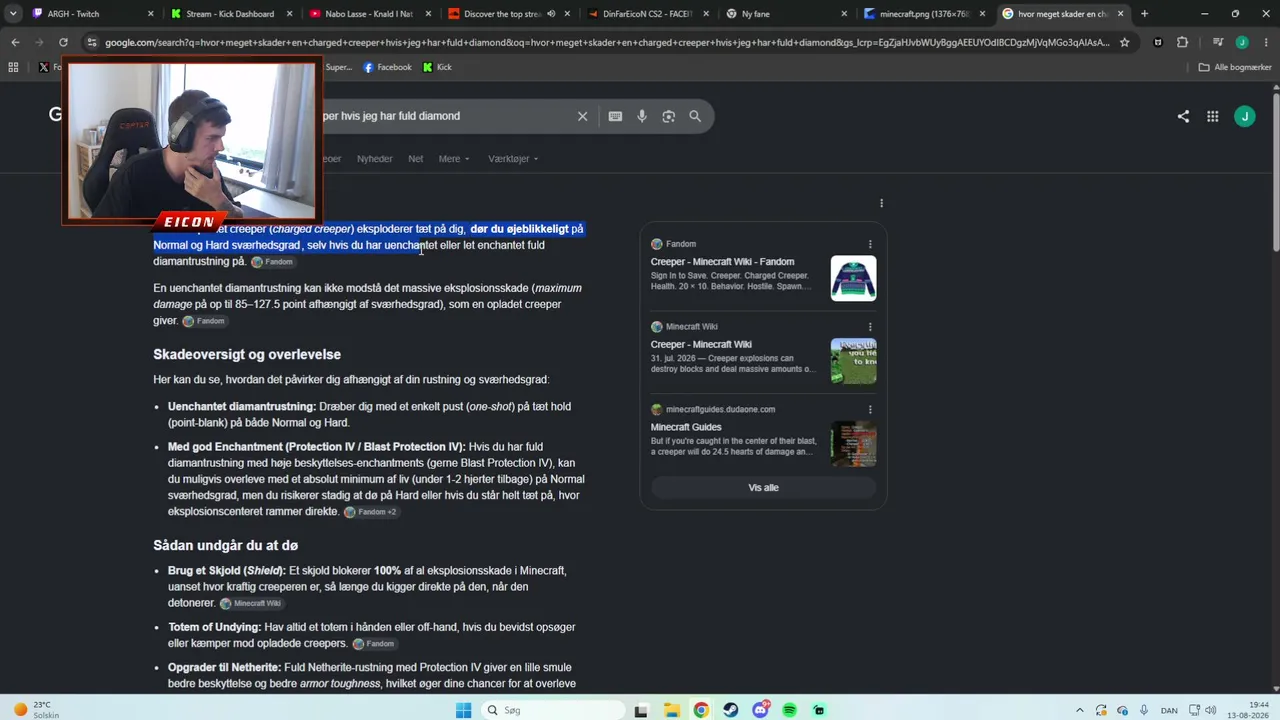Open Minecraft Guides result link
Image resolution: width=1280 pixels, height=720 pixels.
686,427
